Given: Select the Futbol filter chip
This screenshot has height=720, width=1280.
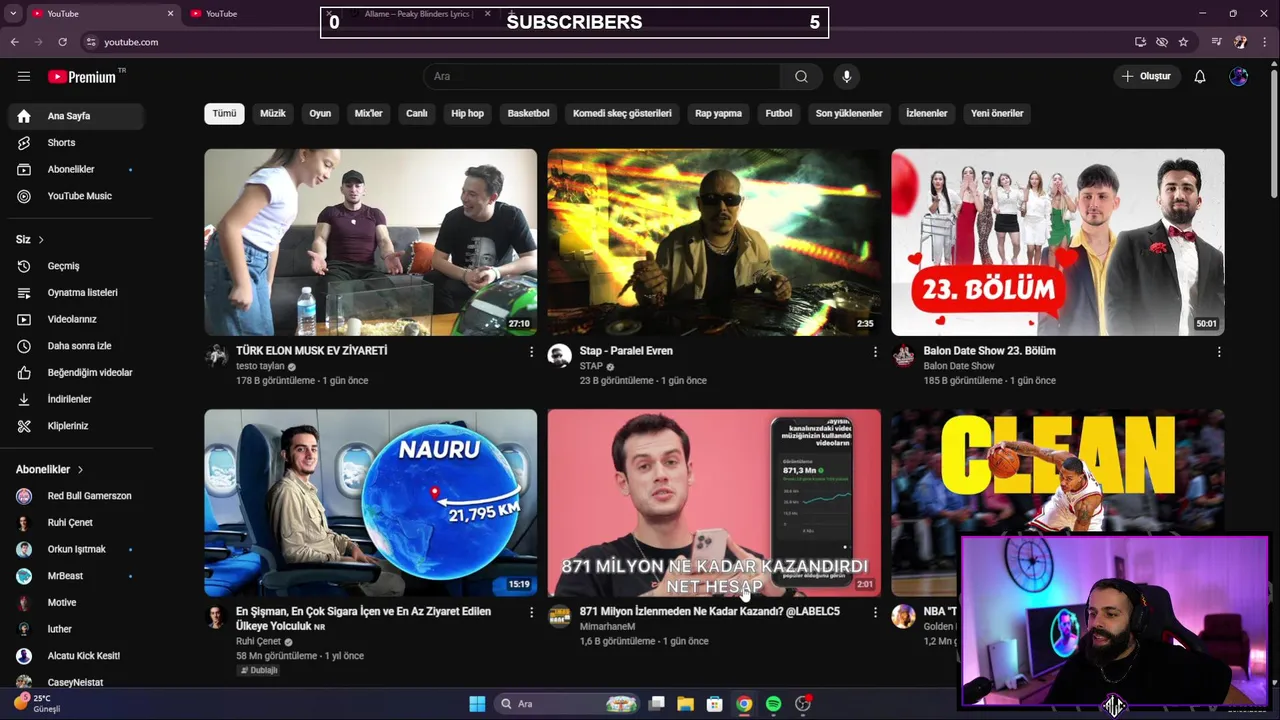Looking at the screenshot, I should pyautogui.click(x=779, y=113).
